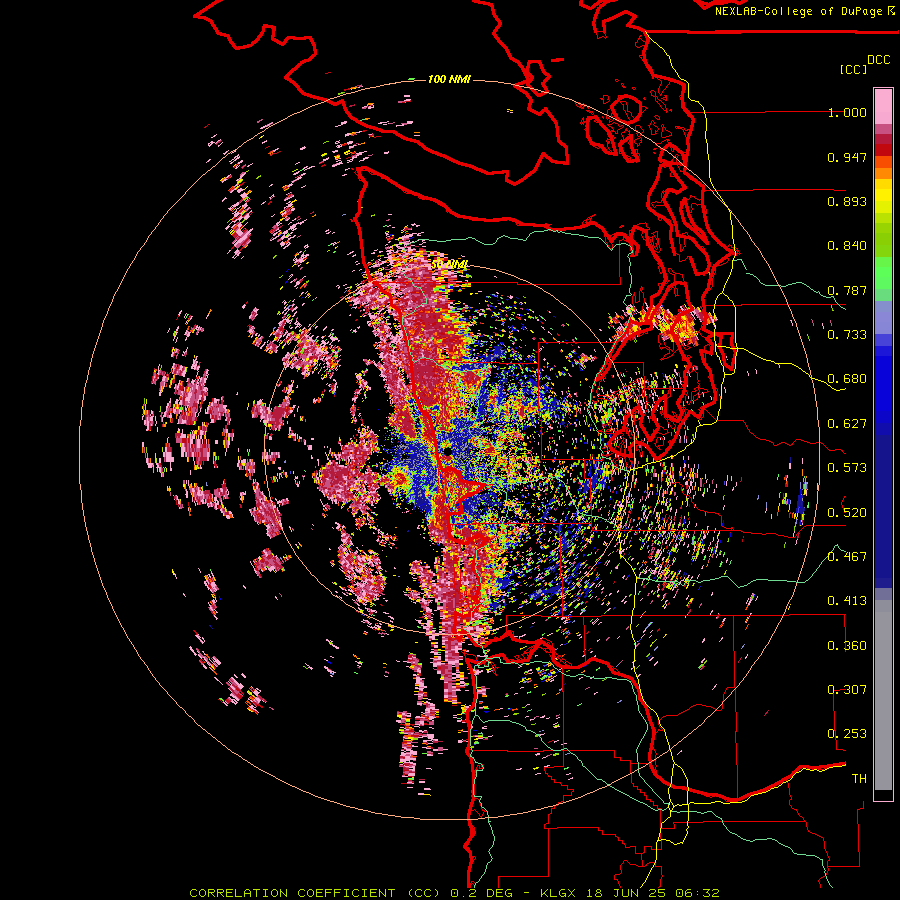Click the 0.947 scale value
This screenshot has height=900, width=900.
pos(847,157)
